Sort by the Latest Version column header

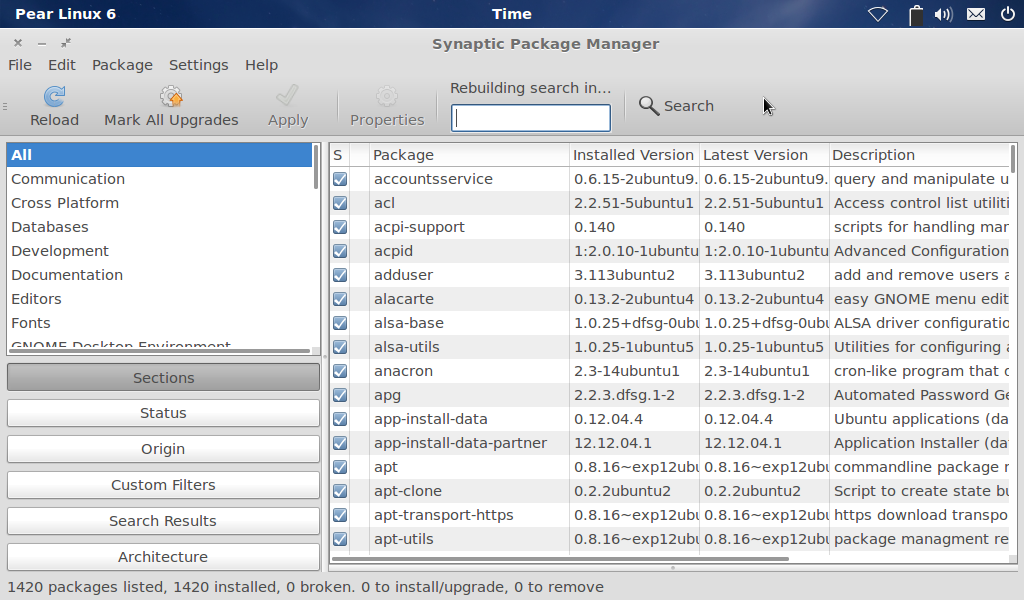pyautogui.click(x=763, y=155)
